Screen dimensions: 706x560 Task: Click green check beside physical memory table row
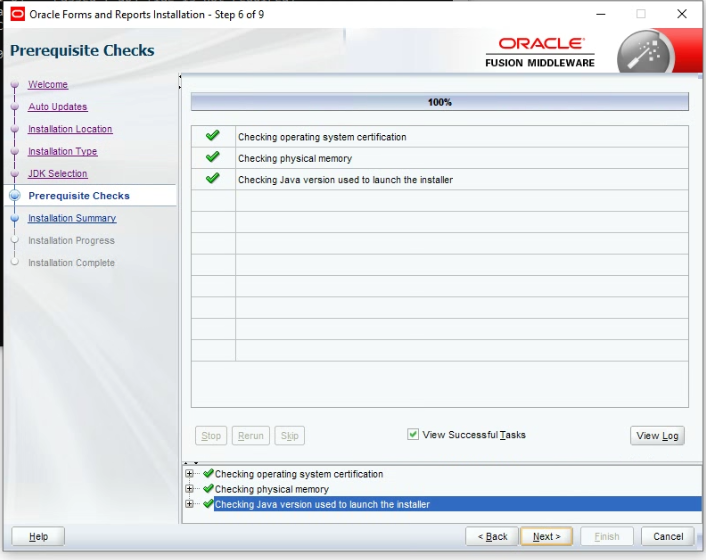(213, 157)
